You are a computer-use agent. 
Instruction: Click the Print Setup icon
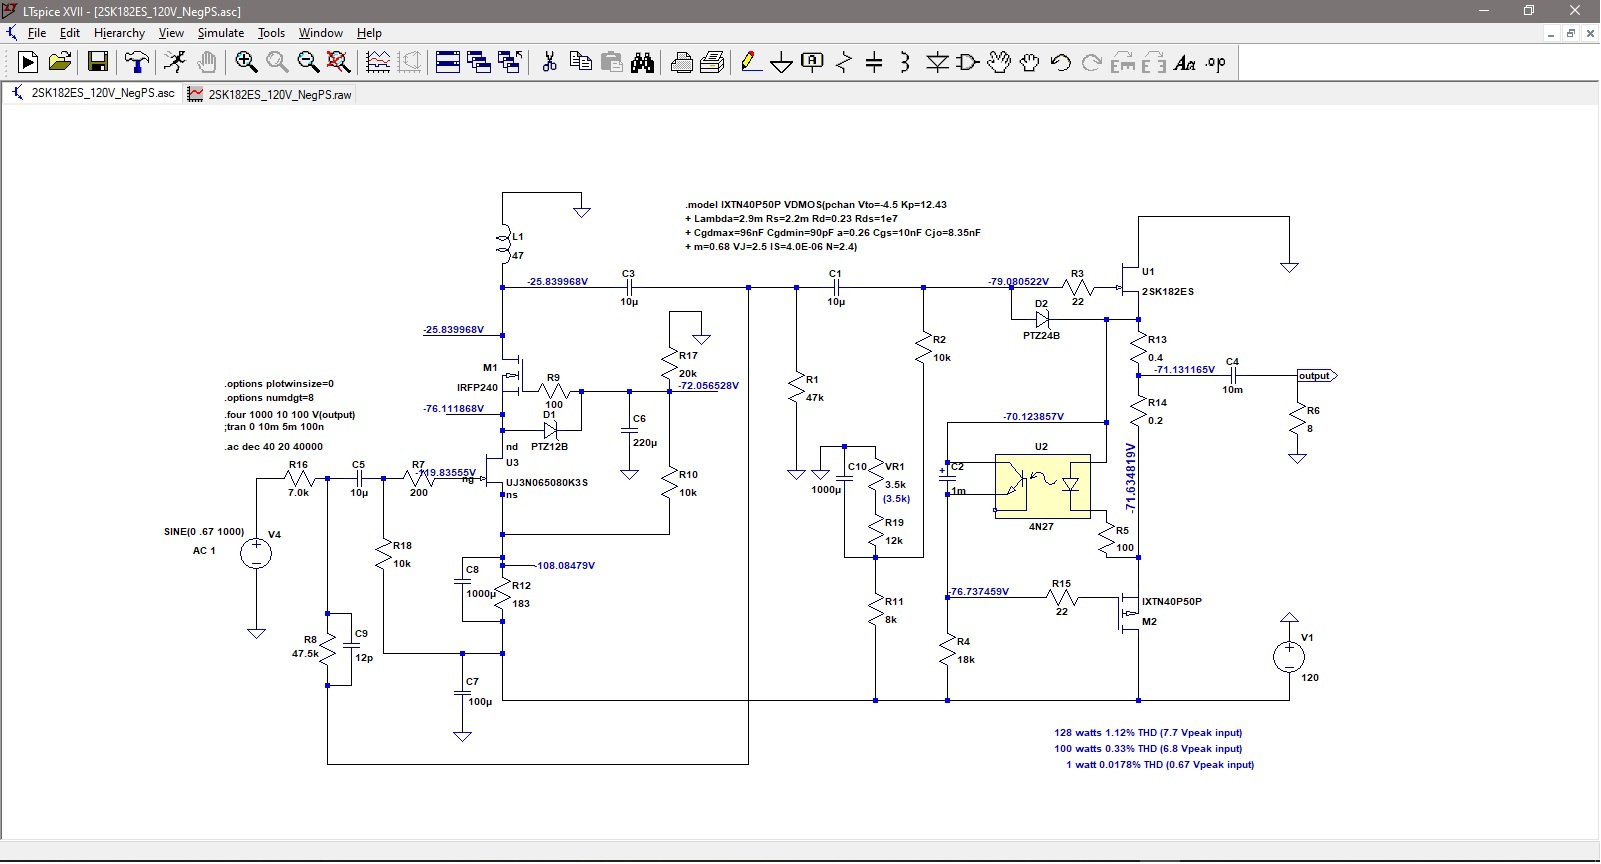[x=713, y=62]
